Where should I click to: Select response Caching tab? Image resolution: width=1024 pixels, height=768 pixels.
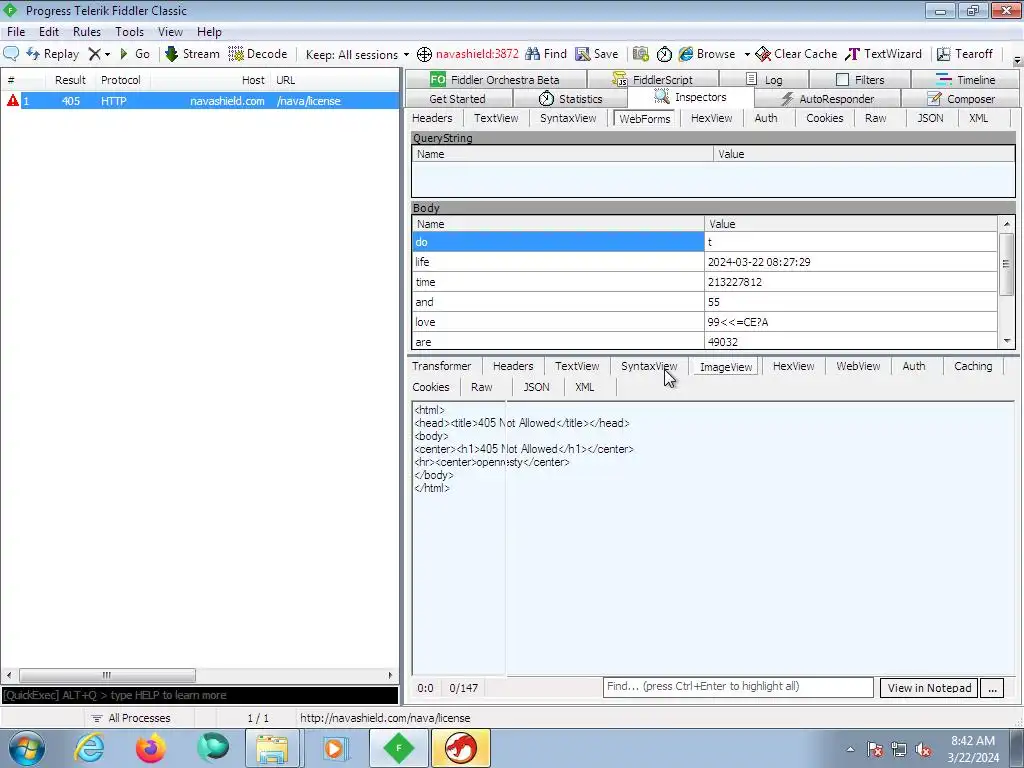(972, 366)
